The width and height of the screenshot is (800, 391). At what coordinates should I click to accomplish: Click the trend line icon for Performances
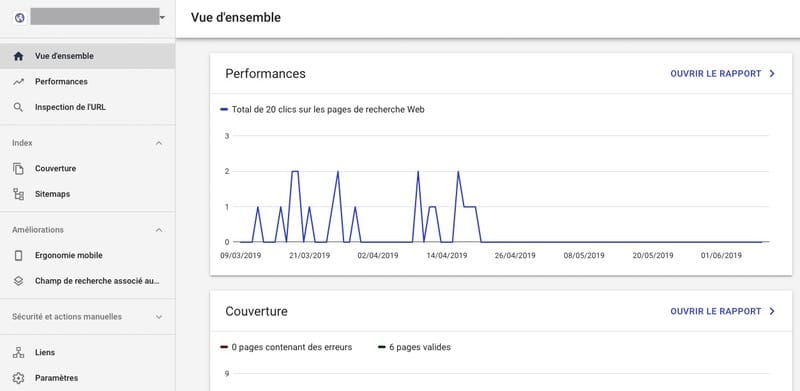(x=18, y=82)
